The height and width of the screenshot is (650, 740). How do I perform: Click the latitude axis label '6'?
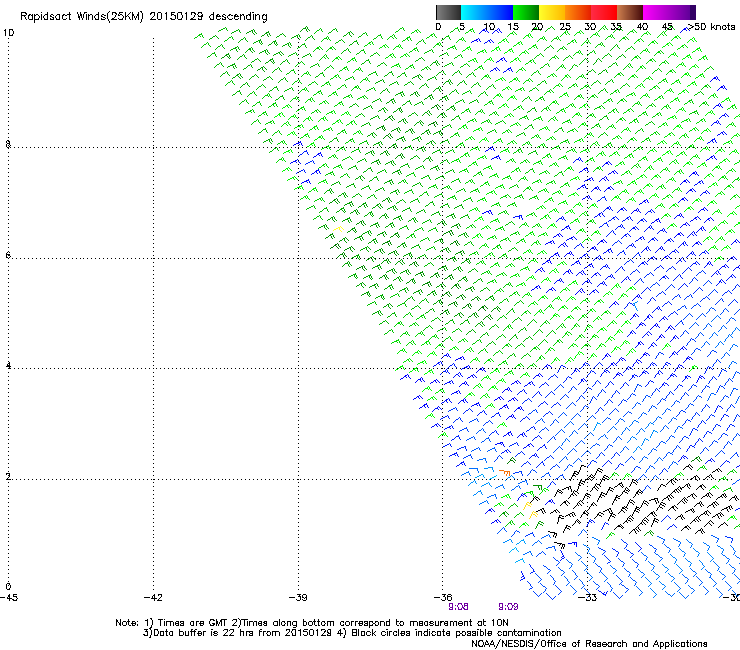click(8, 255)
